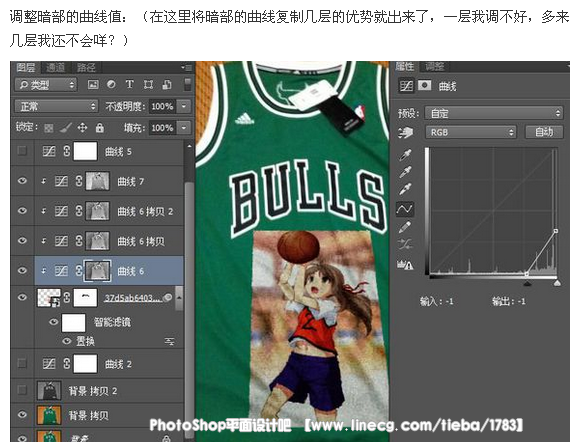The image size is (573, 442).
Task: Hide the 曲线 7 layer
Action: [x=22, y=181]
